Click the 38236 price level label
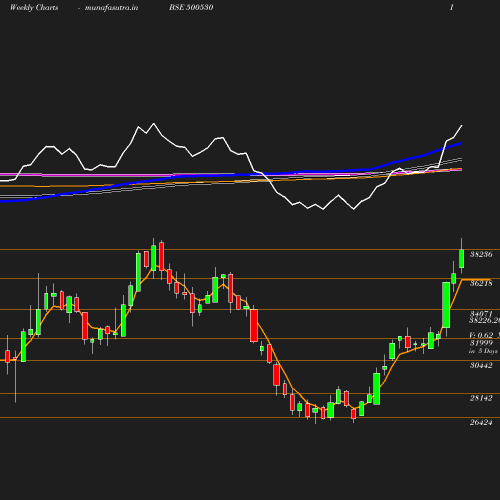500x500 pixels. 481,254
